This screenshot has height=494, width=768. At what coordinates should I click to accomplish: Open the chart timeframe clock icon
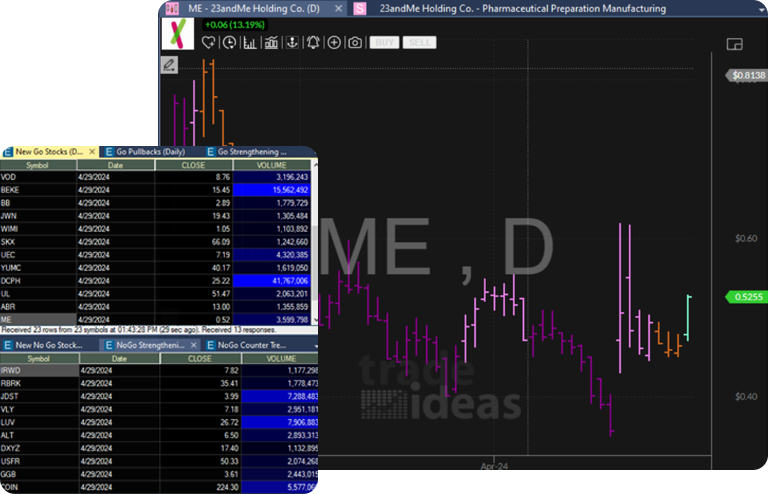[229, 43]
